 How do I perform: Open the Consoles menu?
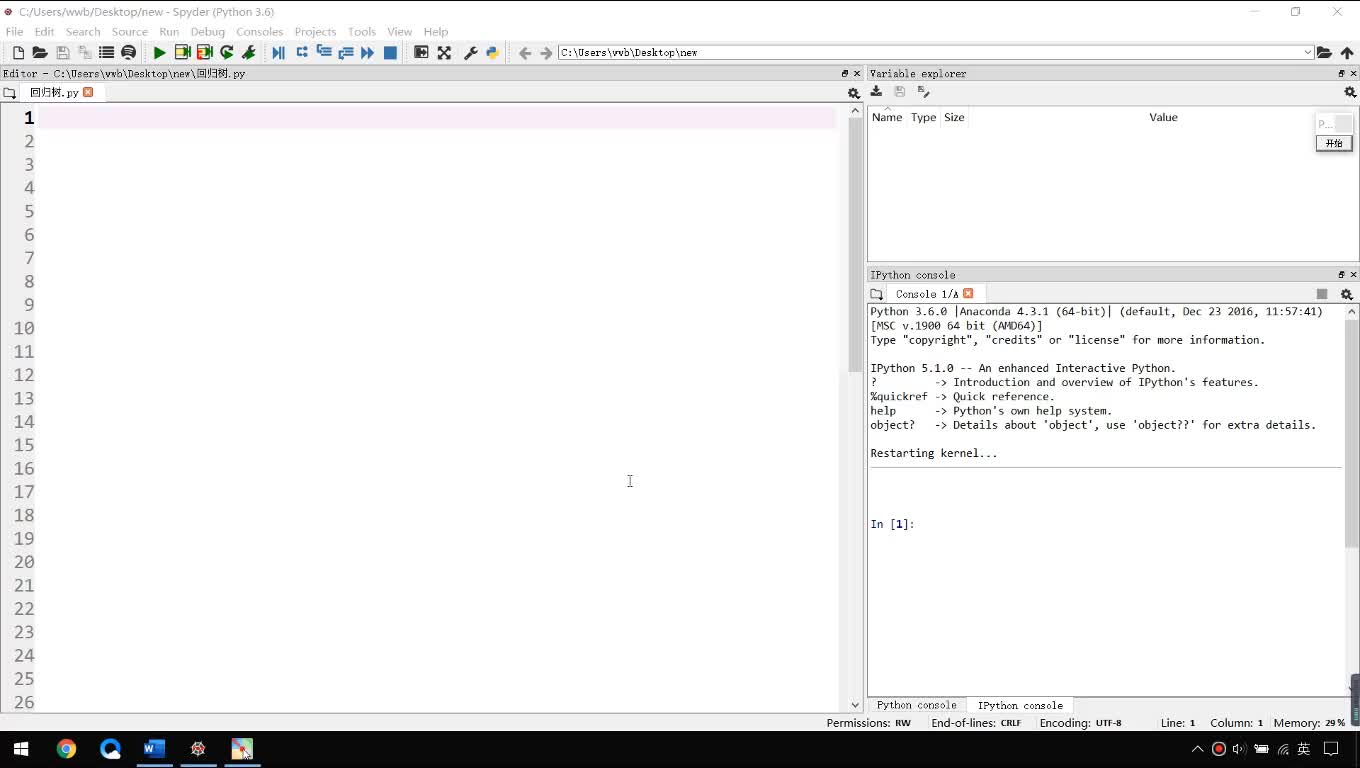click(x=259, y=32)
